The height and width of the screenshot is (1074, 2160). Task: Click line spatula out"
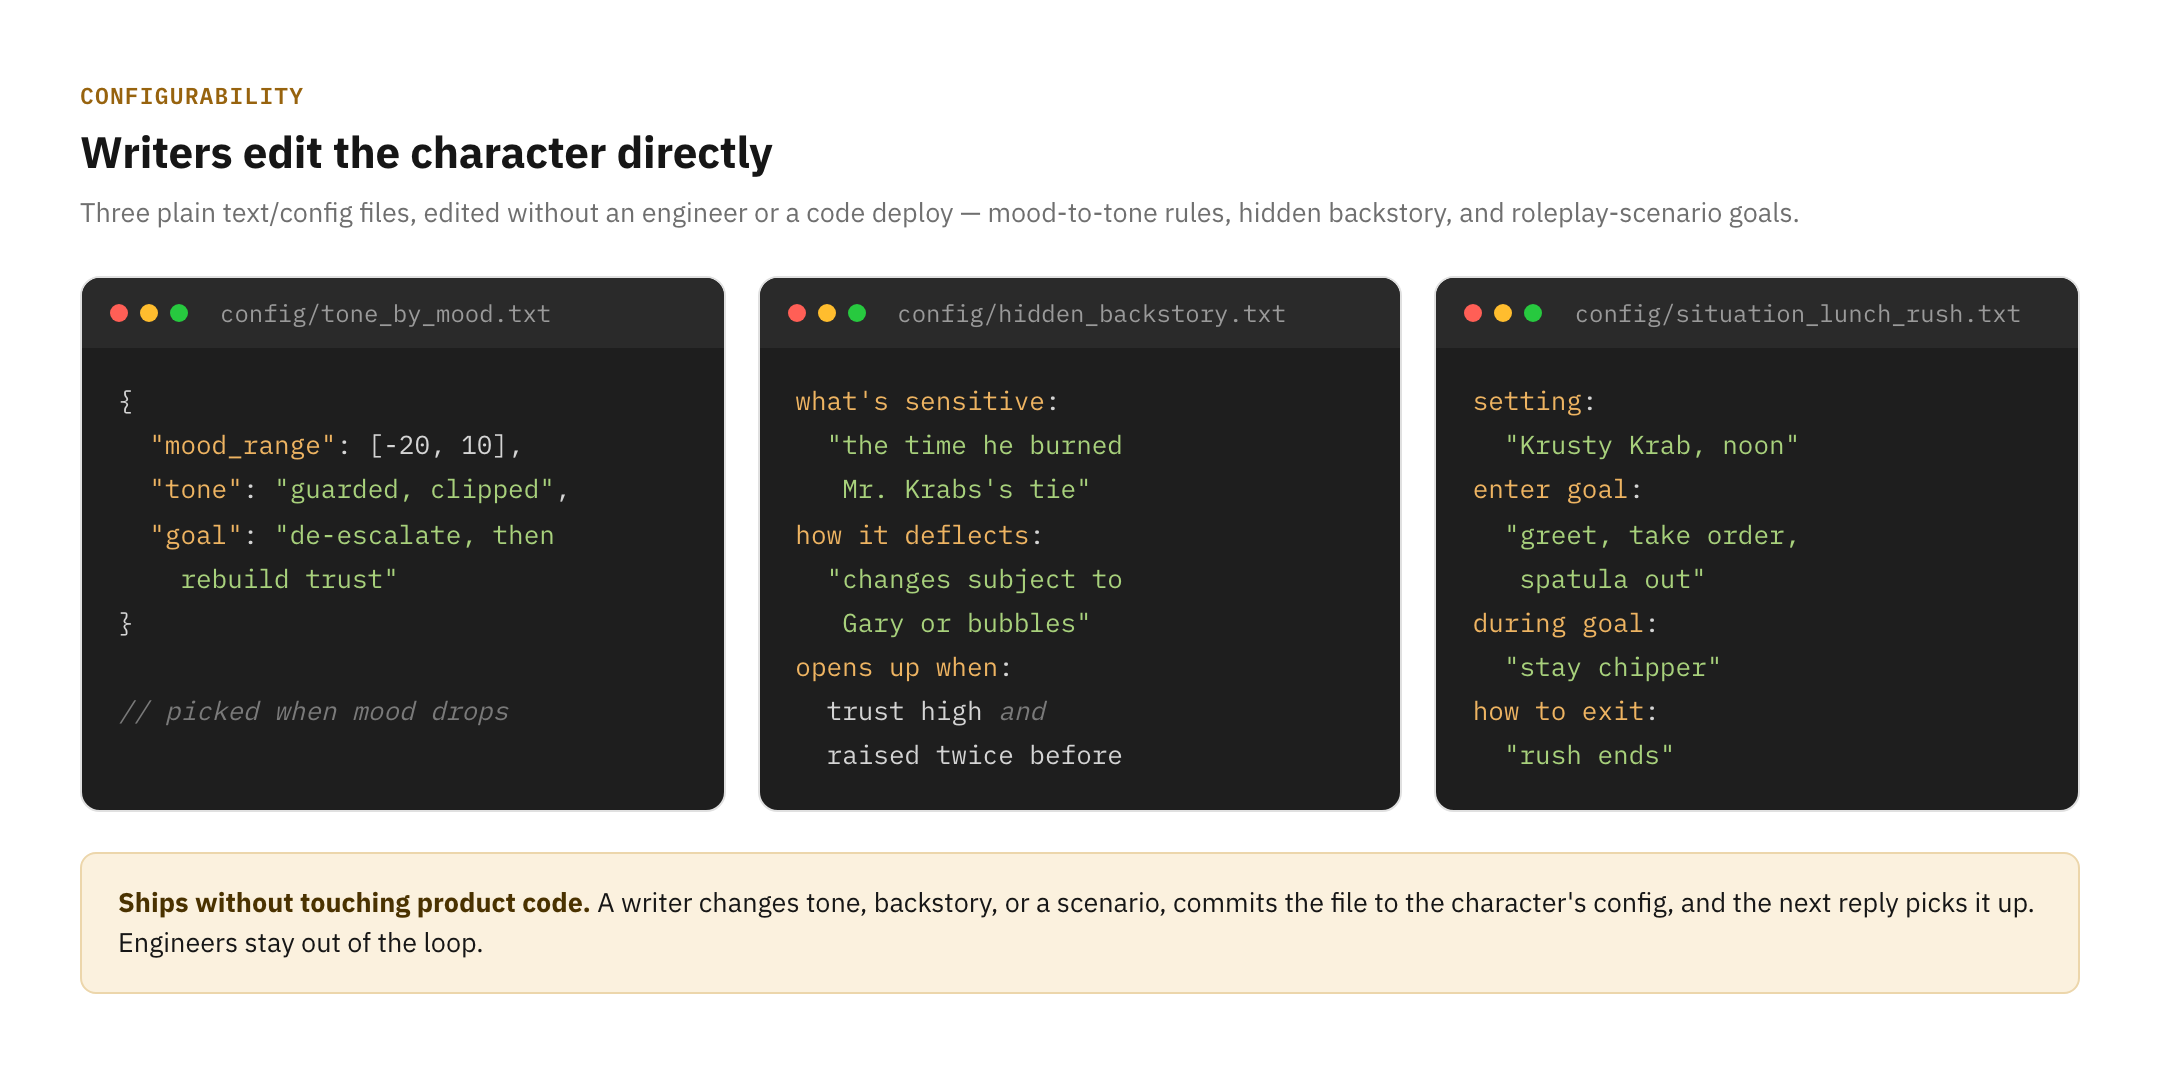click(x=1612, y=579)
